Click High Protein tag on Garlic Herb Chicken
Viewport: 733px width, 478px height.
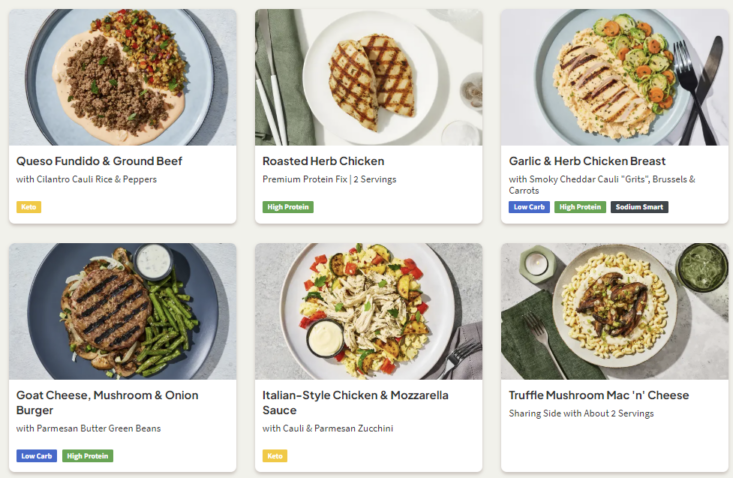(580, 207)
